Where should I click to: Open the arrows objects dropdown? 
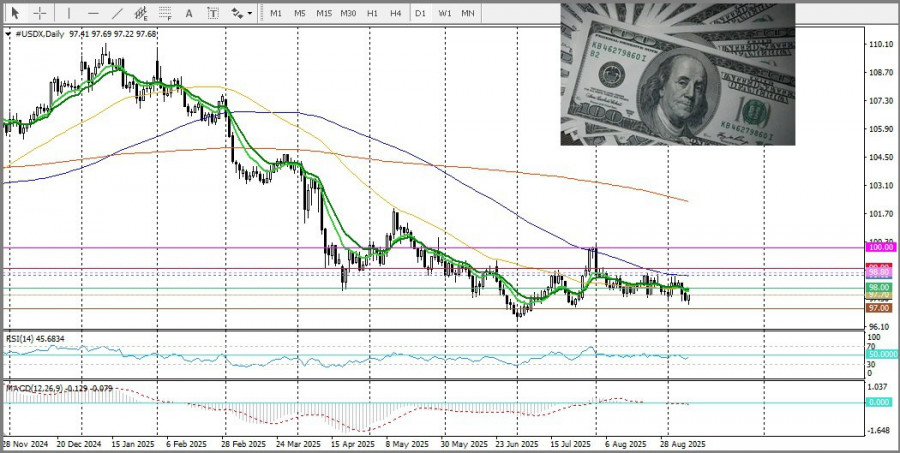pyautogui.click(x=241, y=13)
